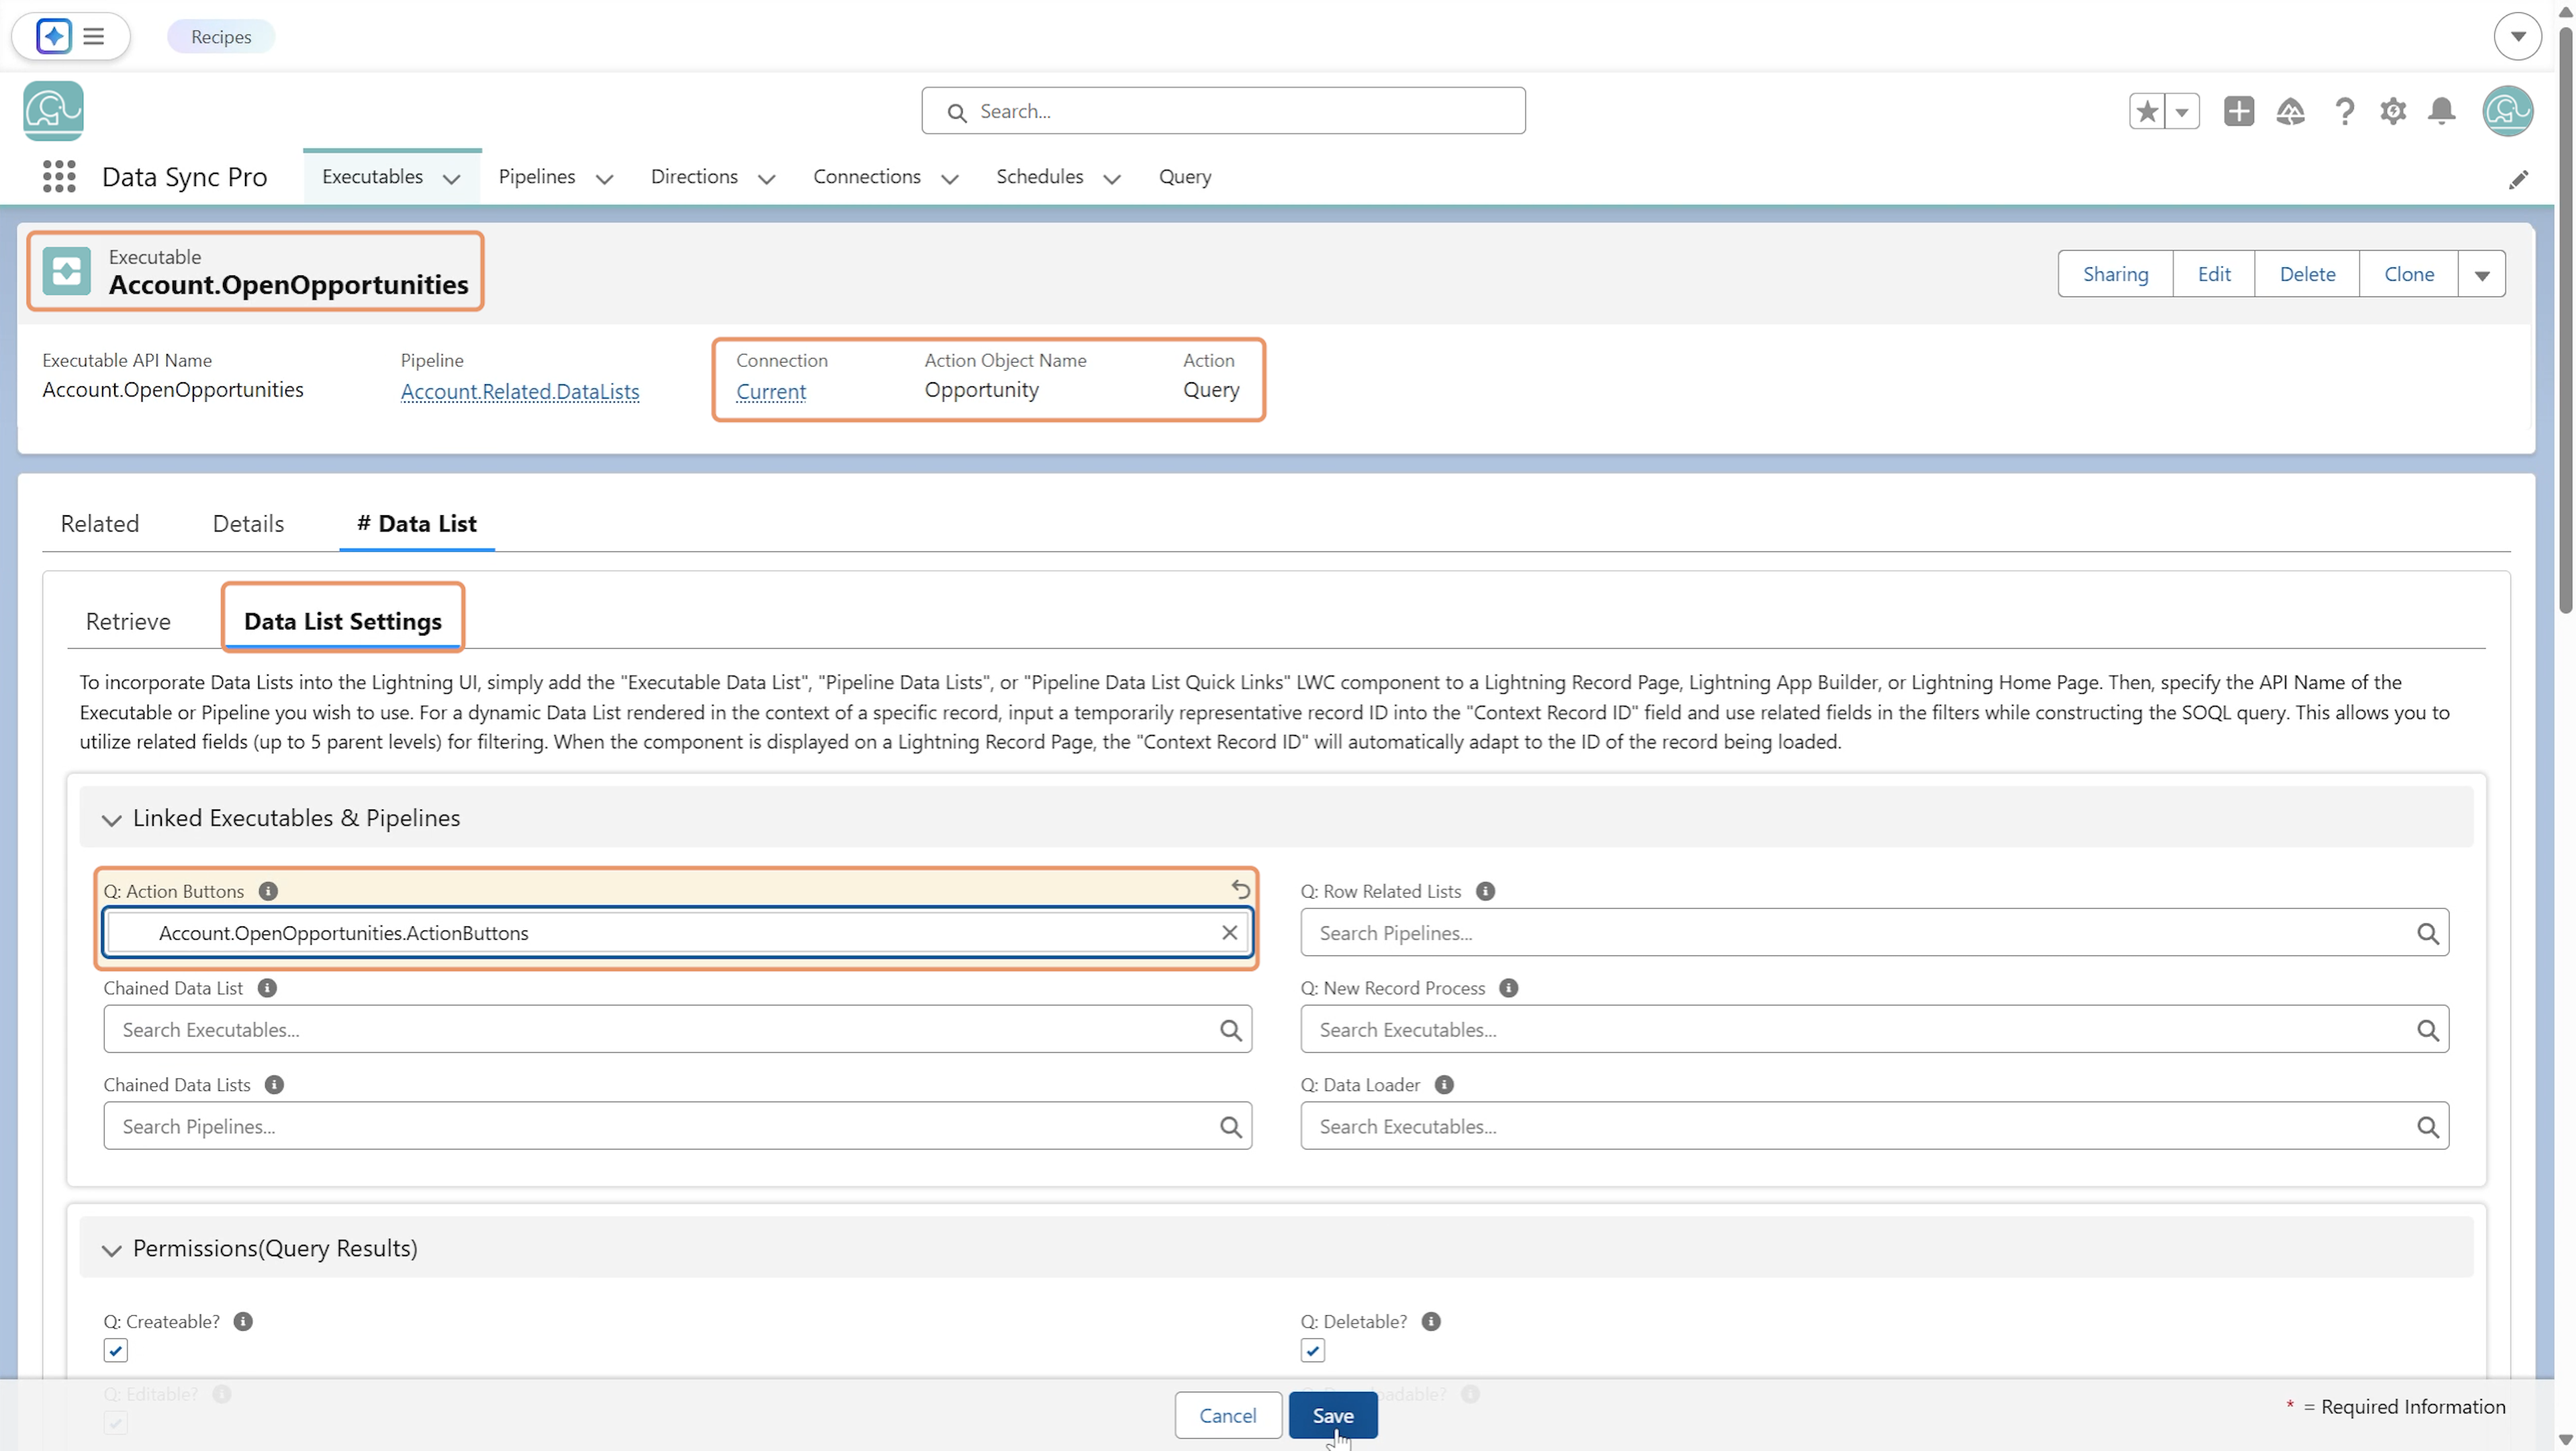The width and height of the screenshot is (2576, 1451).
Task: Show info for Q: Createable?
Action: 243,1321
